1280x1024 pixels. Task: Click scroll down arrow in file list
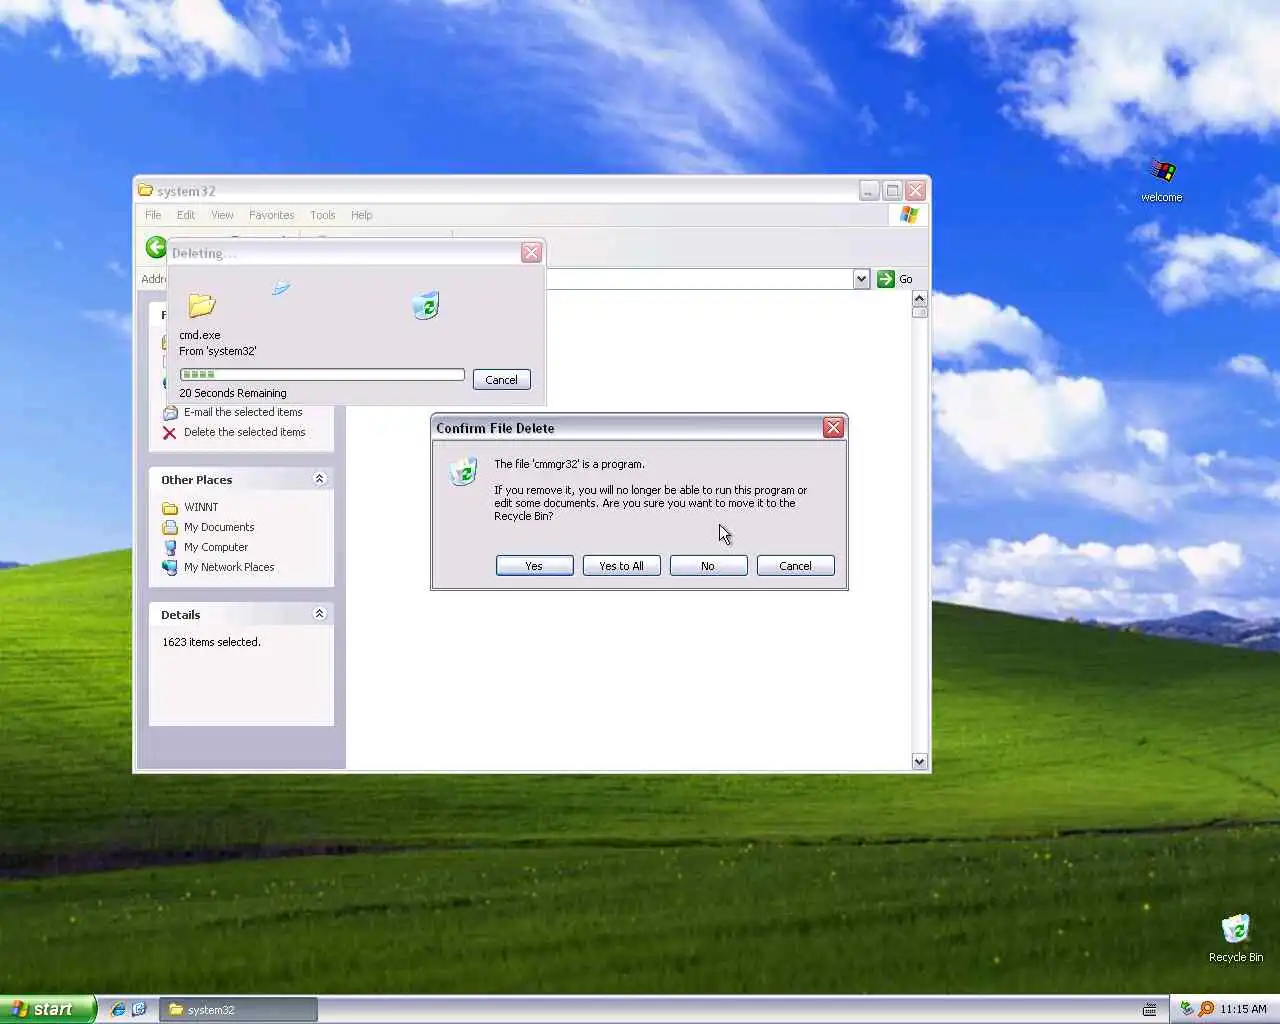point(919,761)
